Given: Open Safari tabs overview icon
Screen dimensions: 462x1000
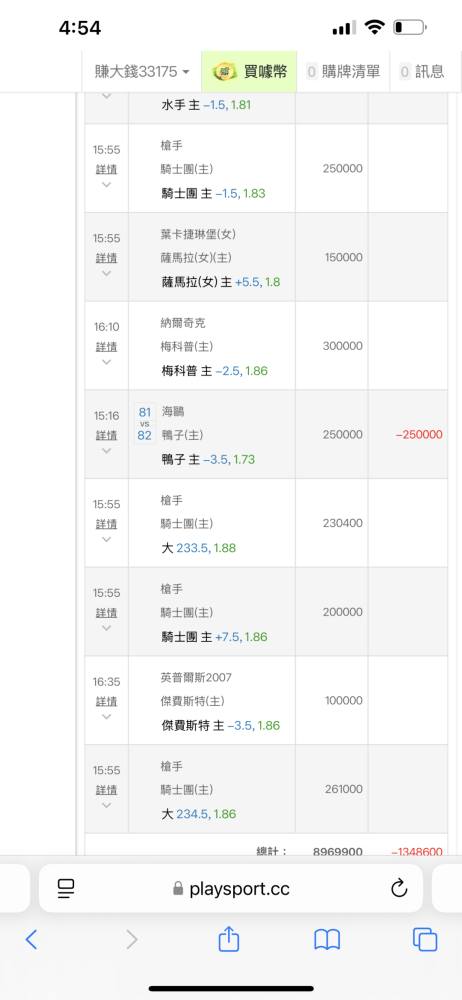Looking at the screenshot, I should (425, 939).
